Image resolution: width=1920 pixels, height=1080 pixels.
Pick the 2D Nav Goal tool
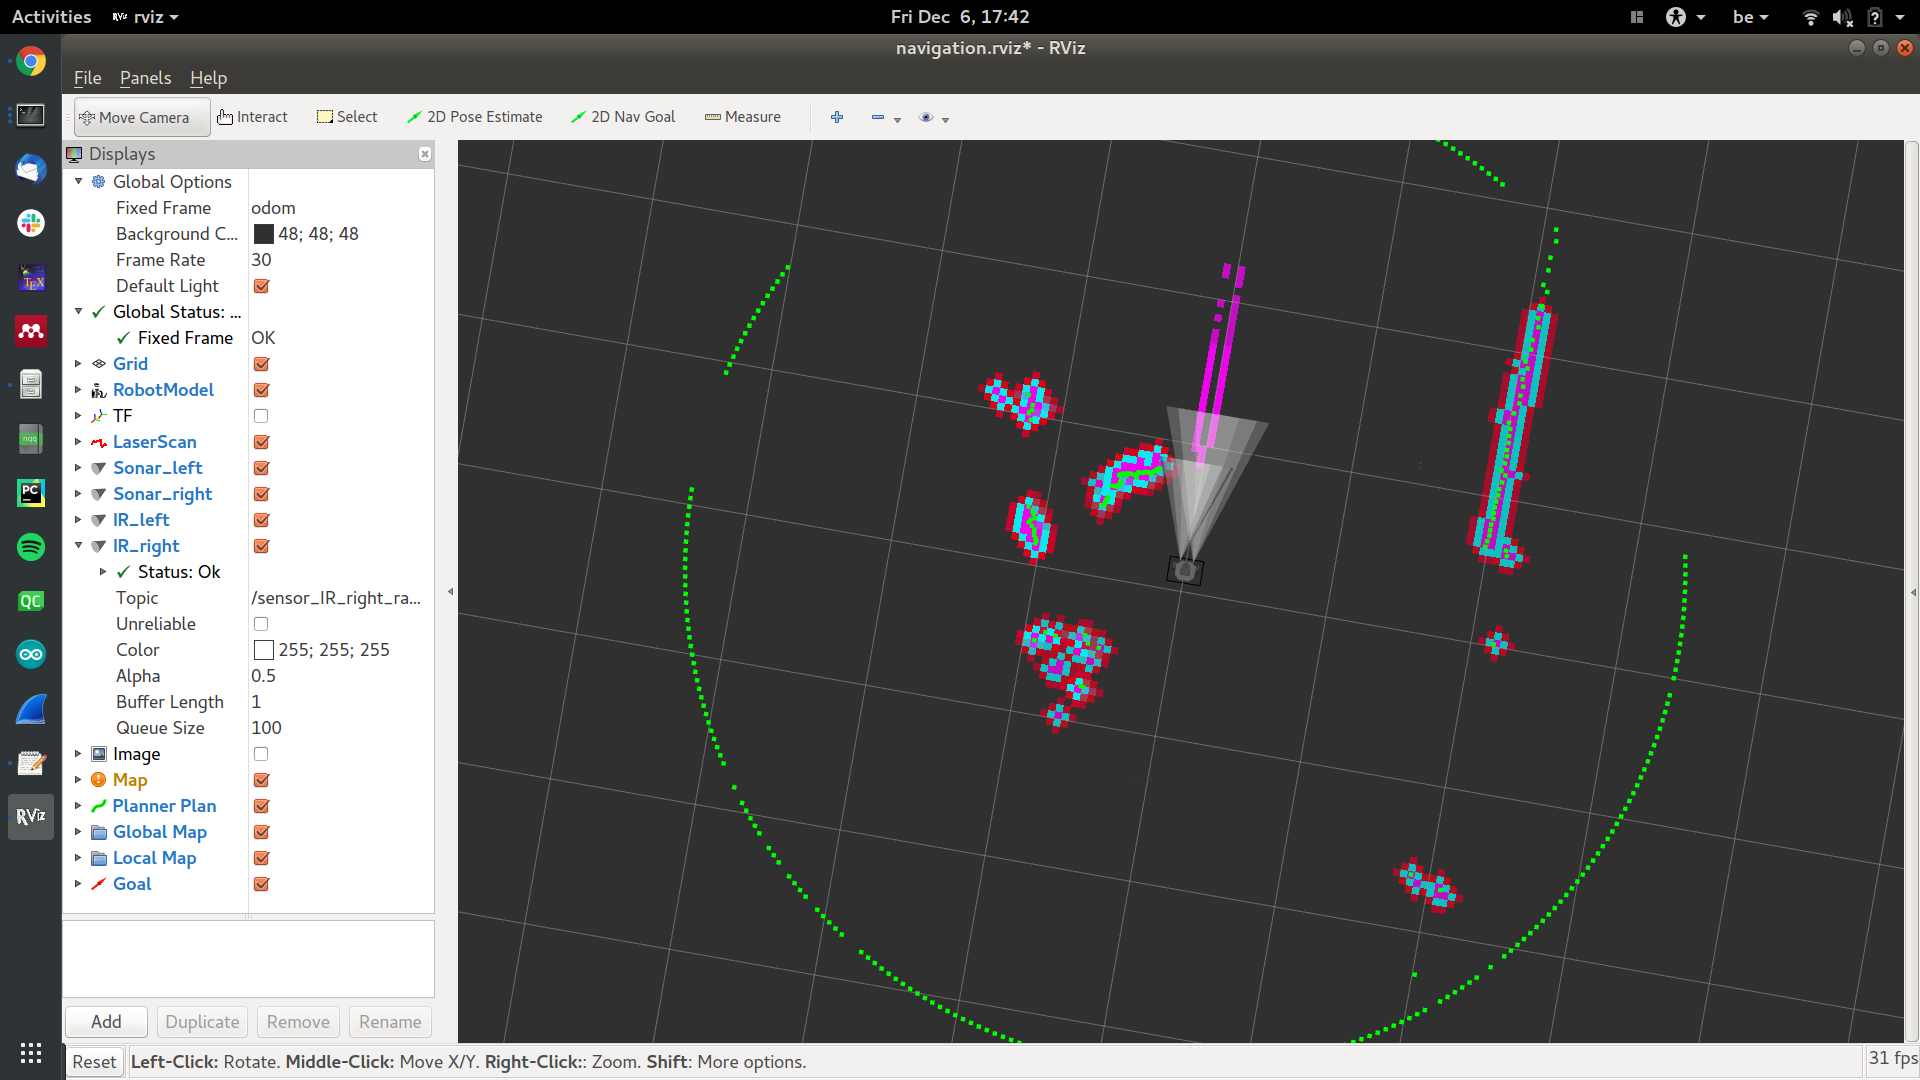pyautogui.click(x=623, y=117)
